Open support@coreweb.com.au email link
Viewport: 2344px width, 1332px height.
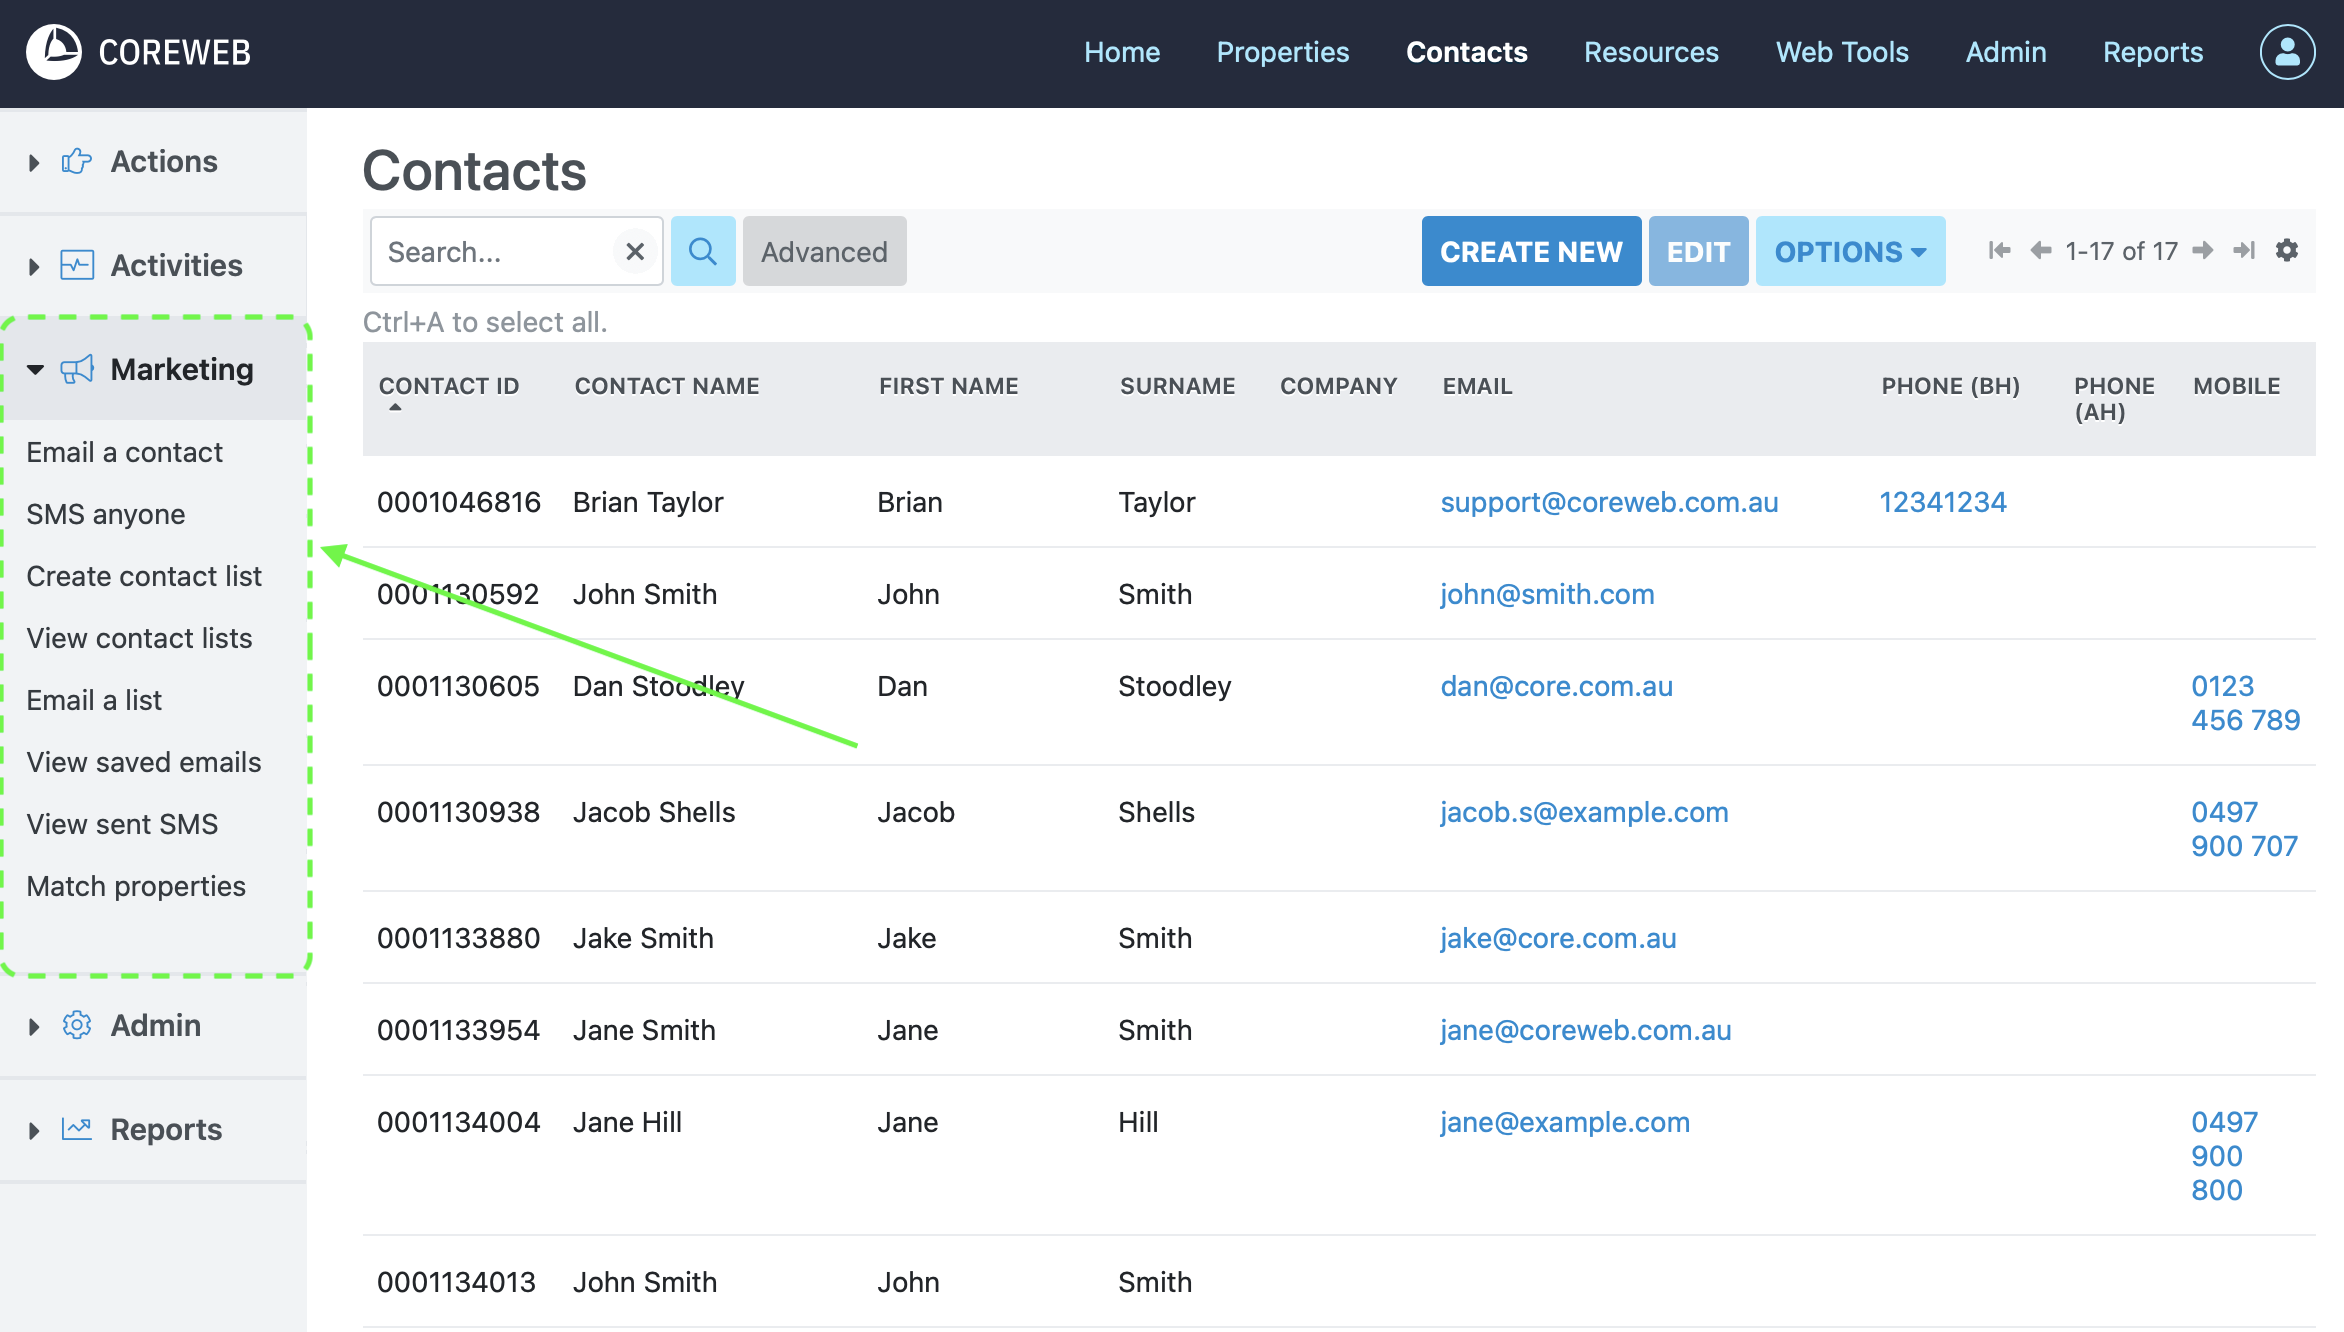click(1608, 502)
